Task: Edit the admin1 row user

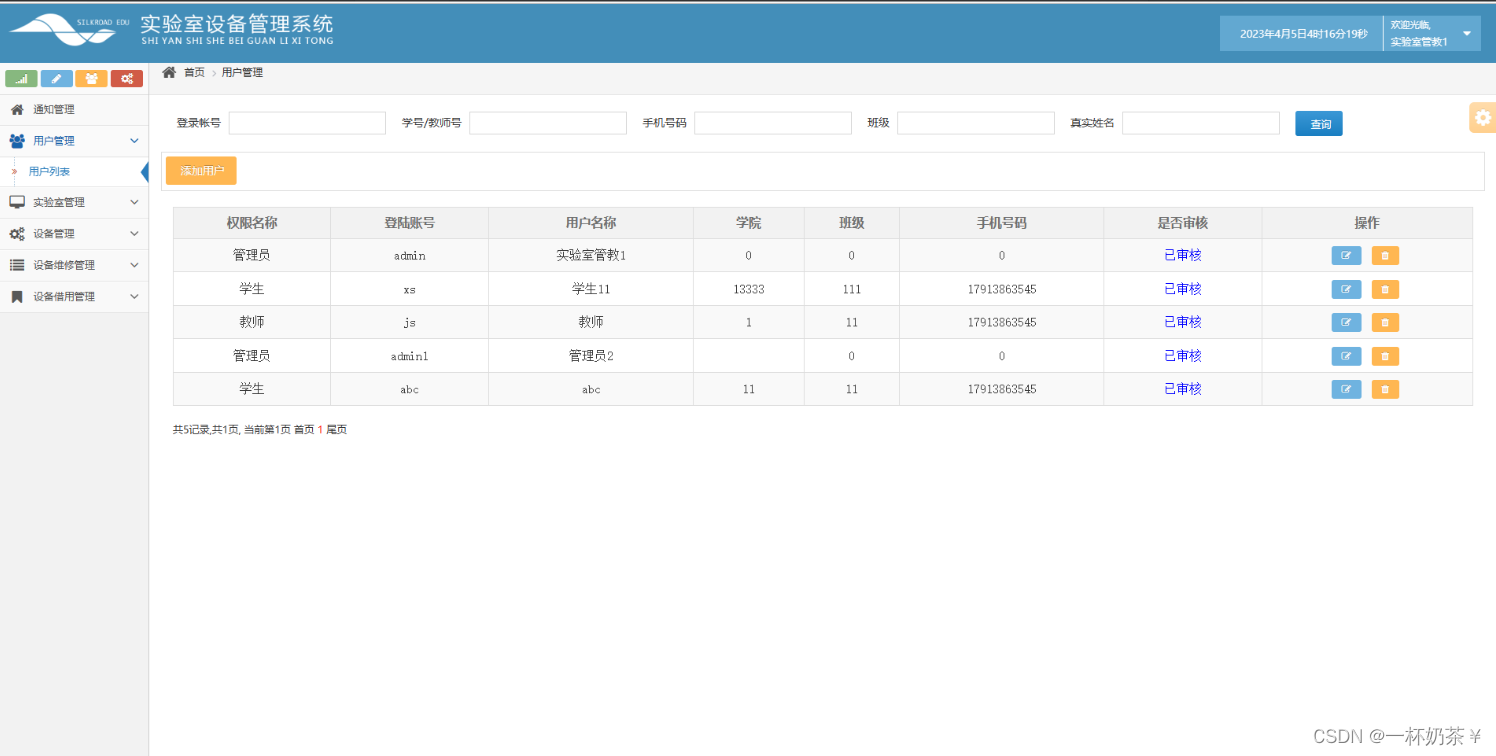Action: (x=1346, y=356)
